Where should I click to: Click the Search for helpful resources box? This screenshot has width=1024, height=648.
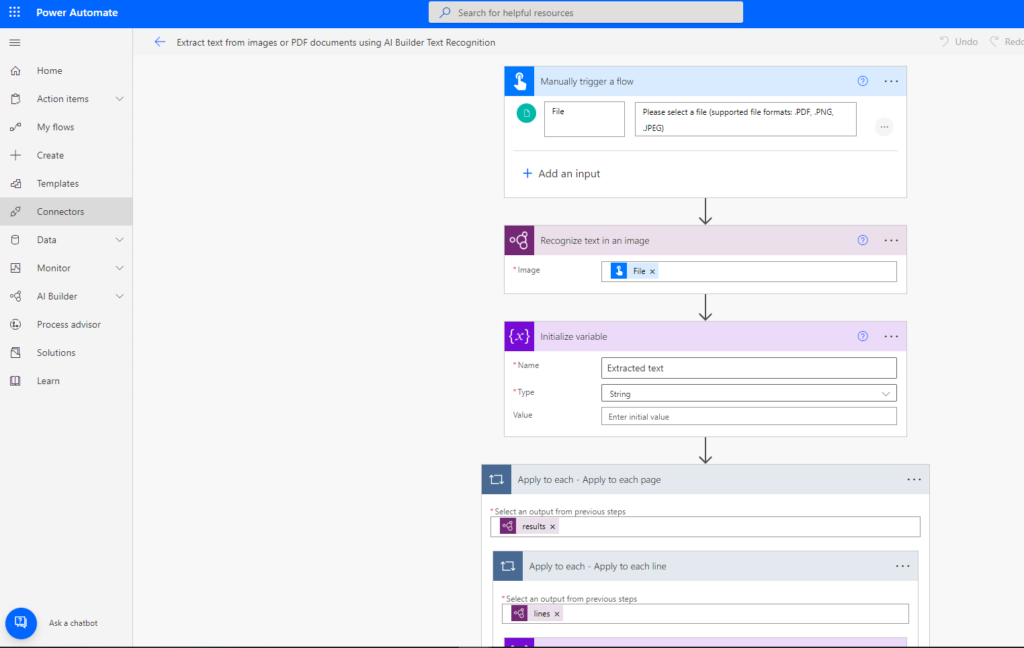586,12
